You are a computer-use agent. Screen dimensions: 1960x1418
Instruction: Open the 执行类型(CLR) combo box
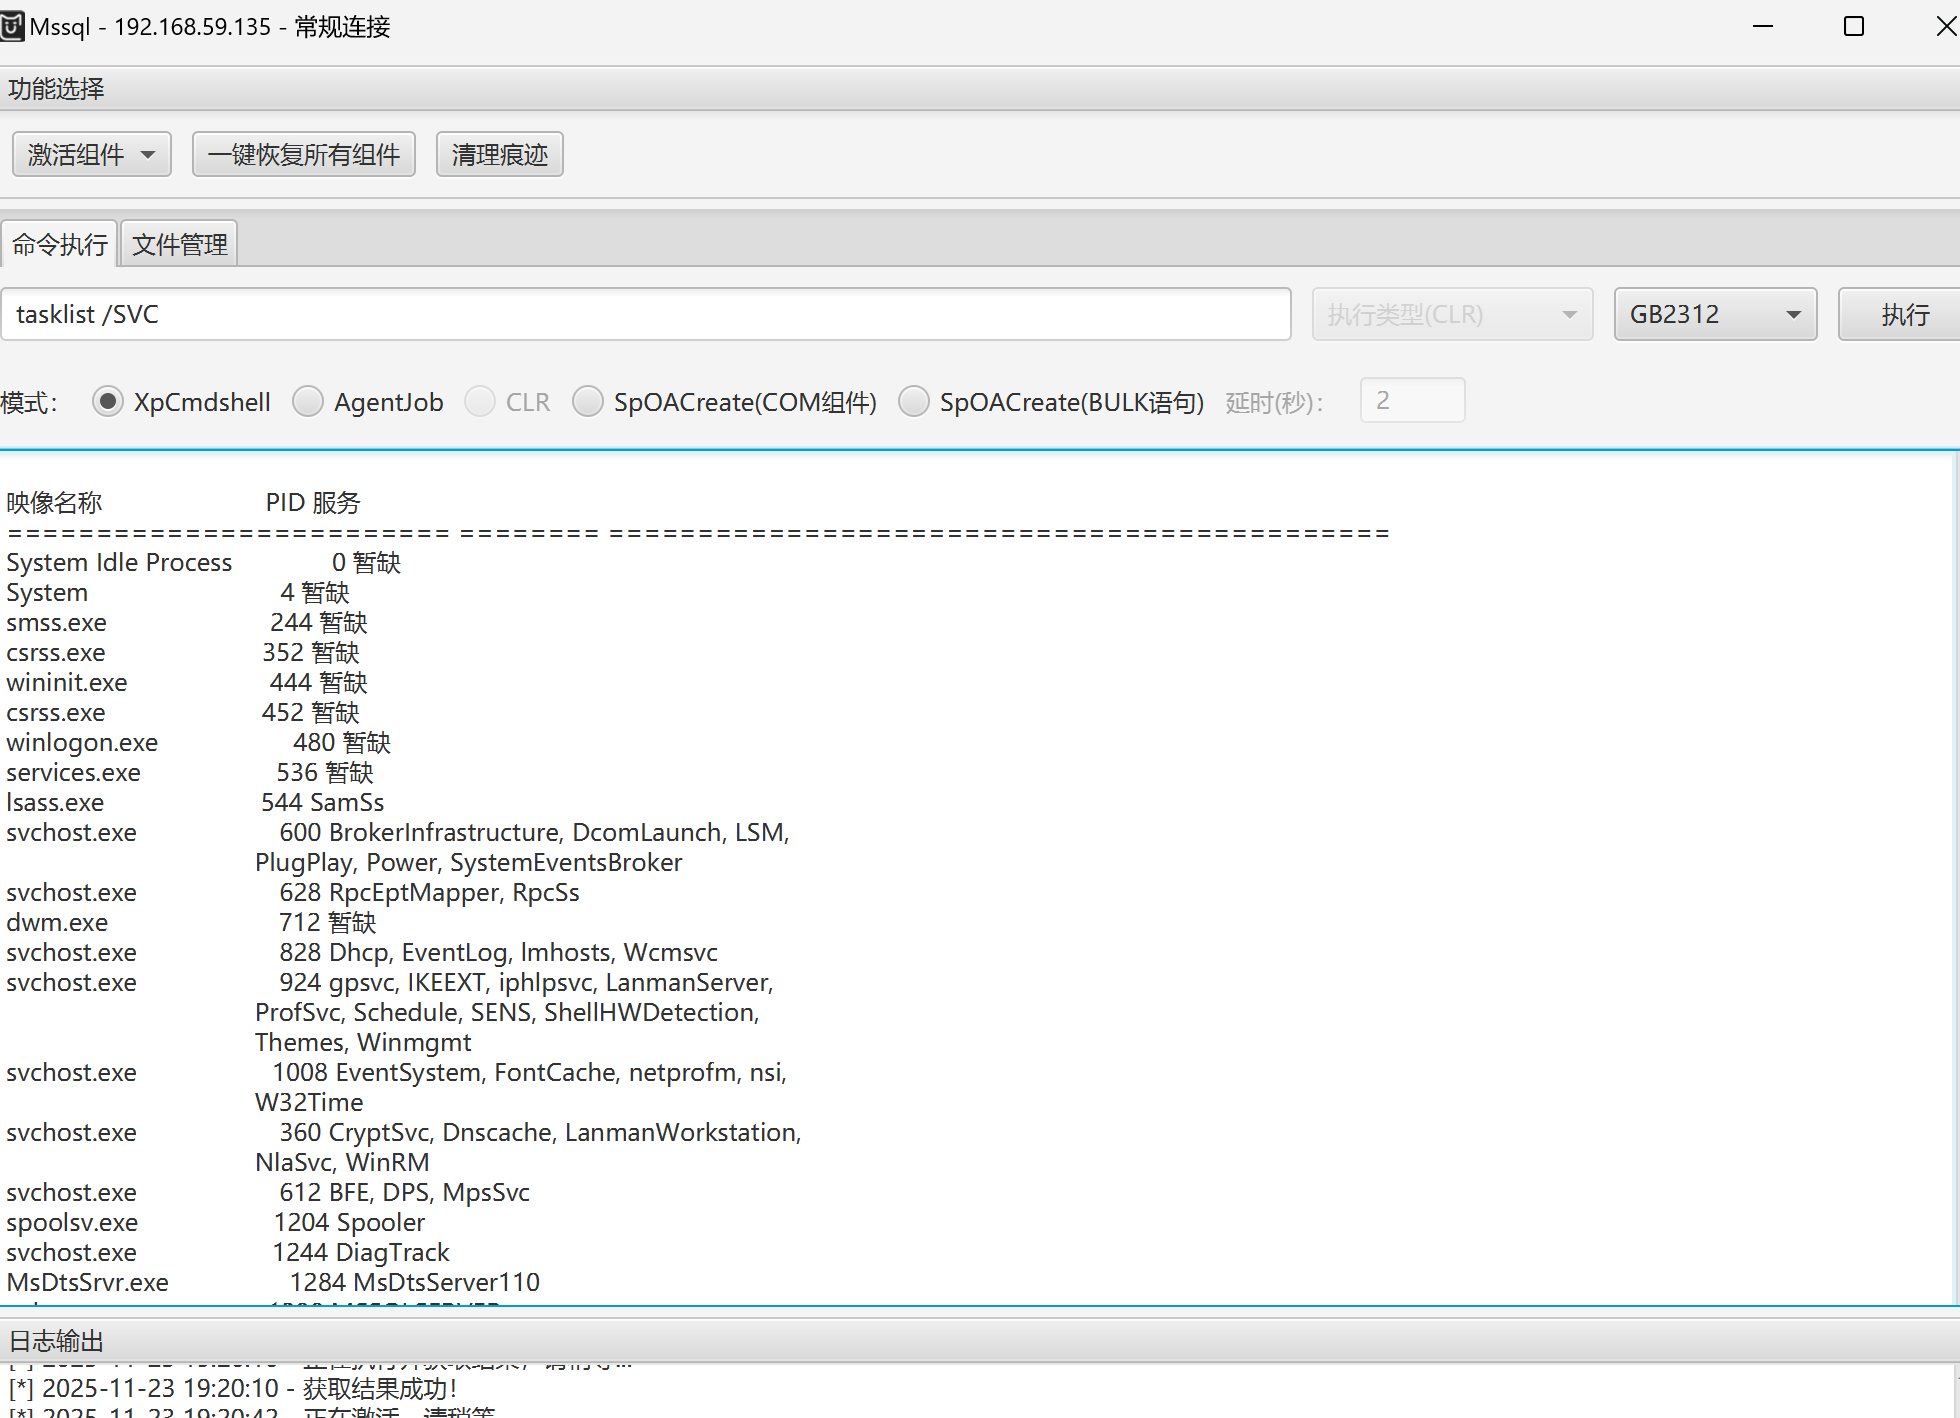point(1452,315)
